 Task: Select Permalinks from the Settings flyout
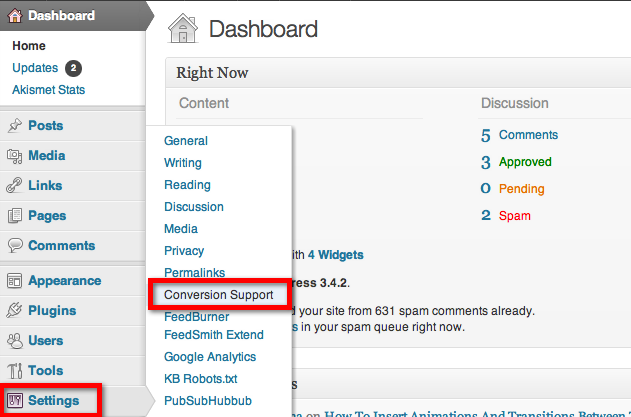[194, 272]
